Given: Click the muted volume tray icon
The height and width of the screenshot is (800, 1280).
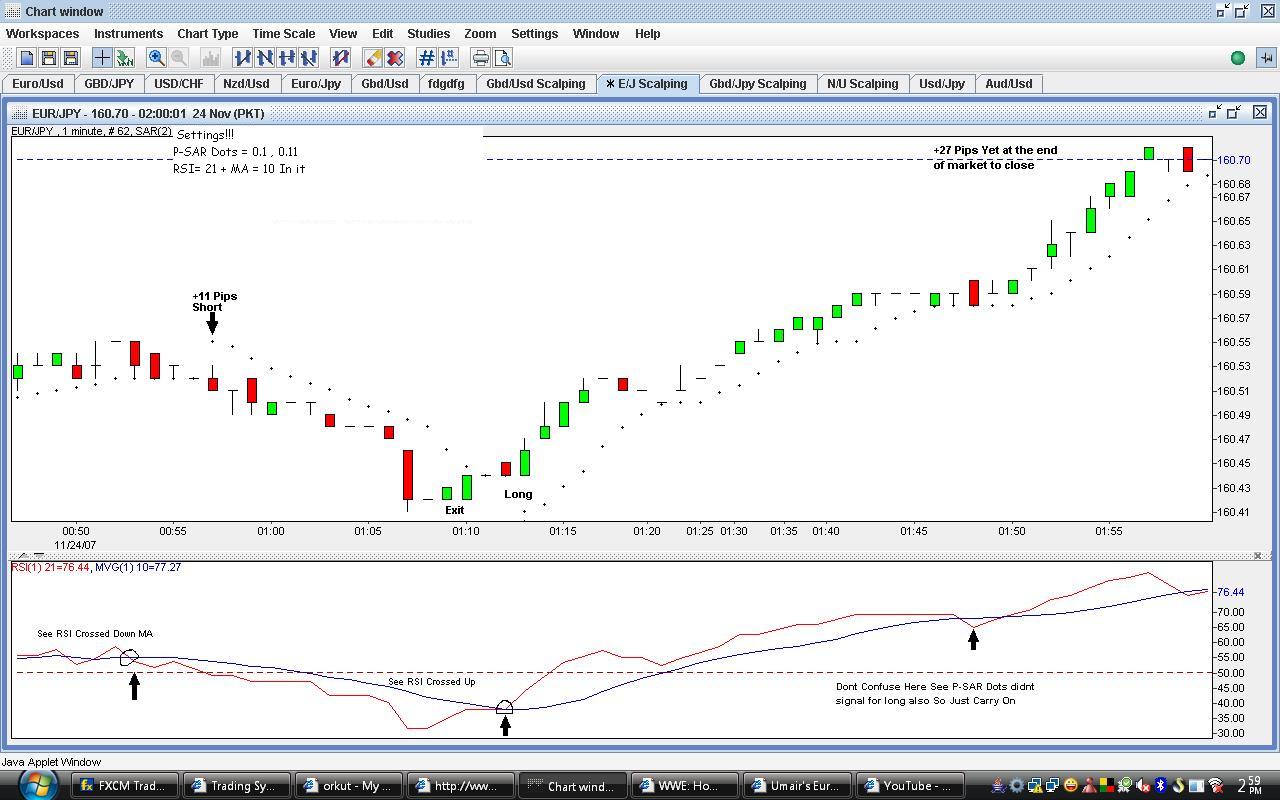Looking at the screenshot, I should [1143, 786].
